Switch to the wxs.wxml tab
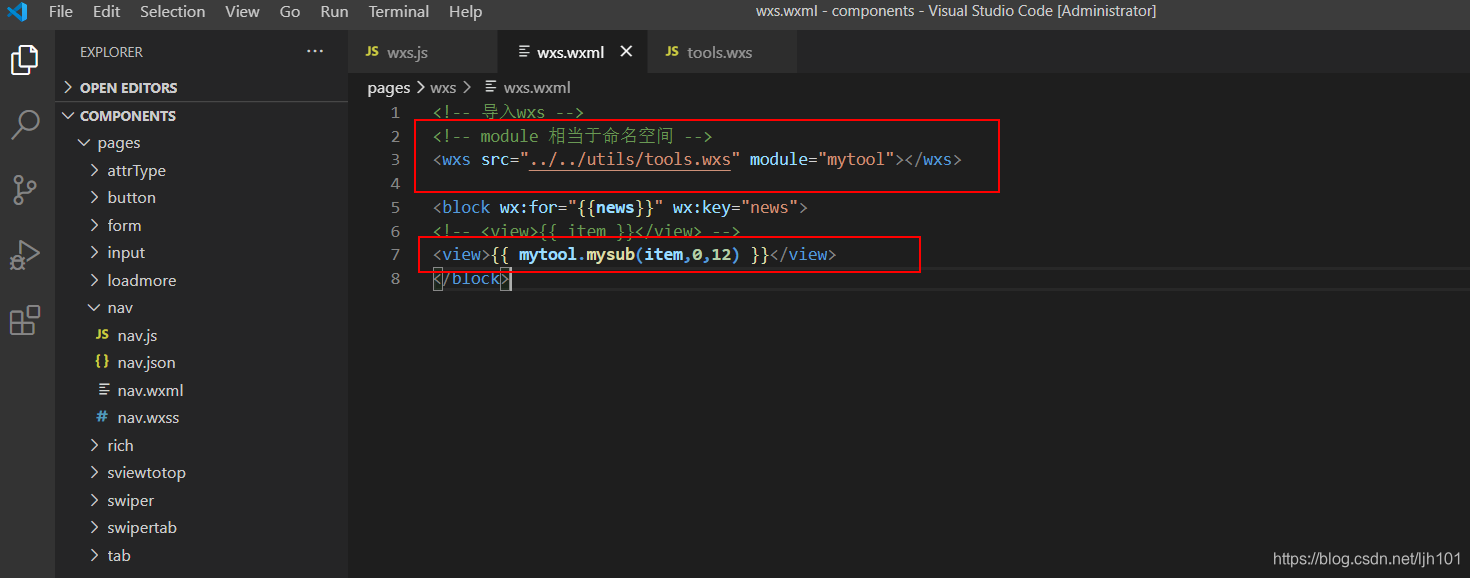The height and width of the screenshot is (578, 1470). (572, 52)
